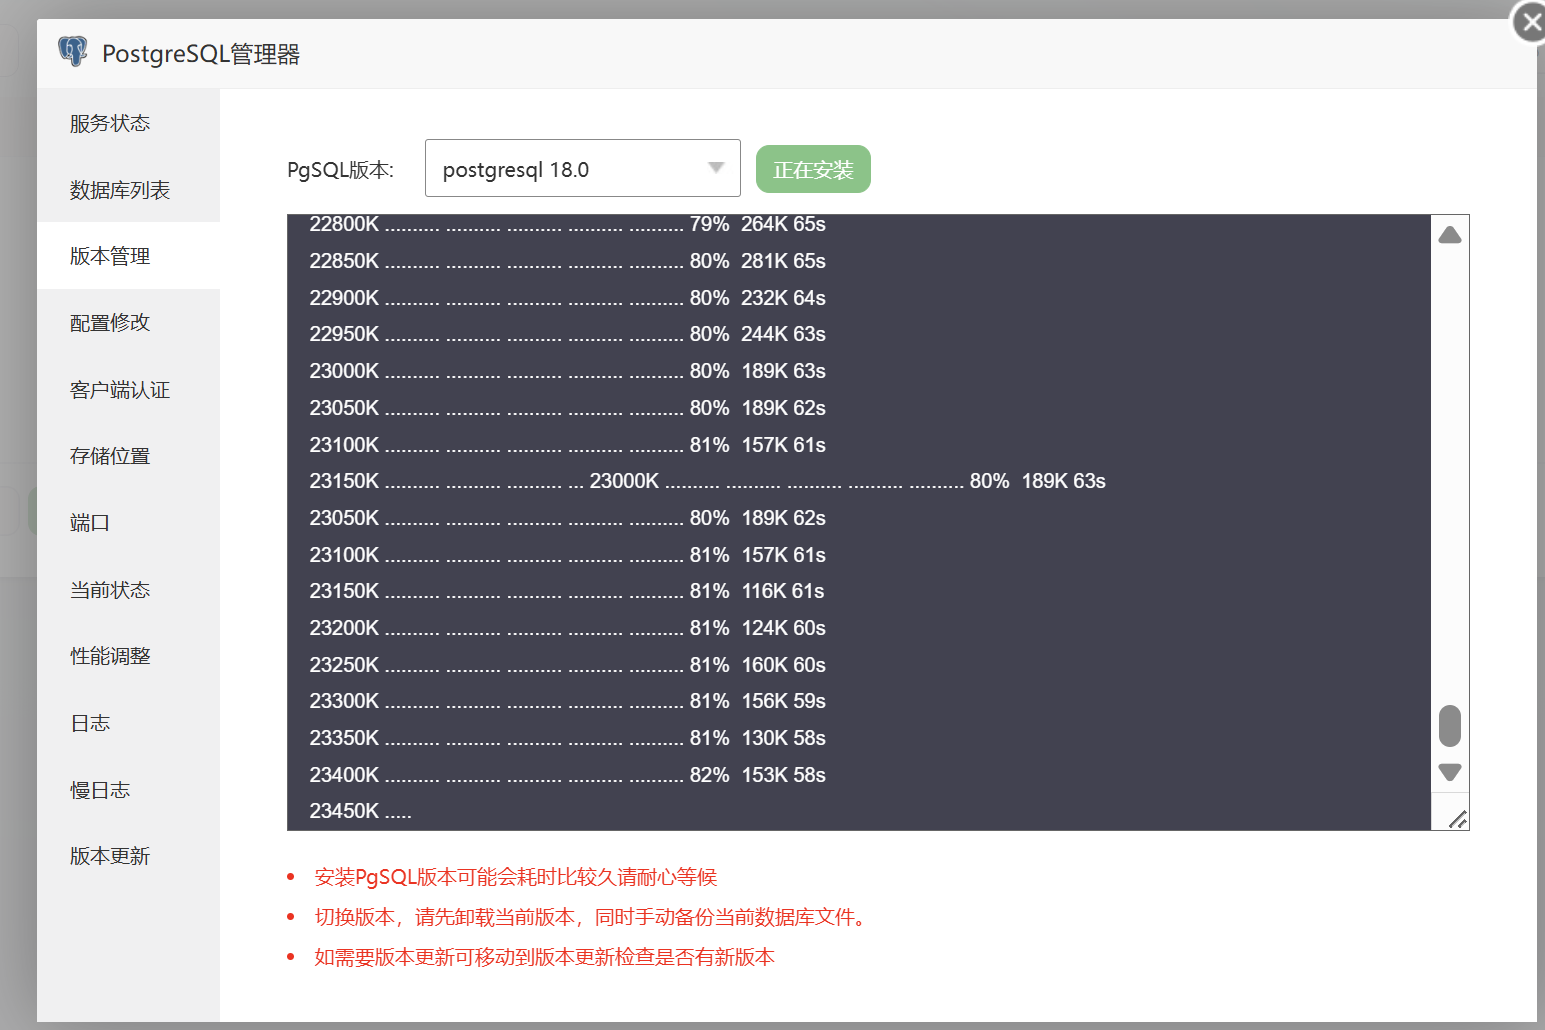Close the PostgreSQL管理器 dialog

1530,21
